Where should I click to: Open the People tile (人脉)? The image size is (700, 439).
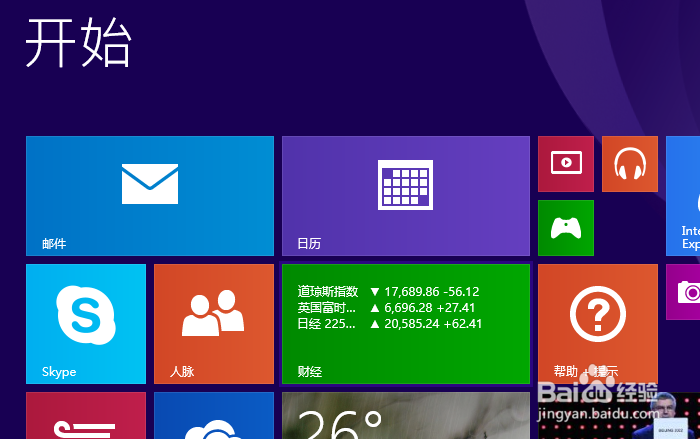(214, 324)
